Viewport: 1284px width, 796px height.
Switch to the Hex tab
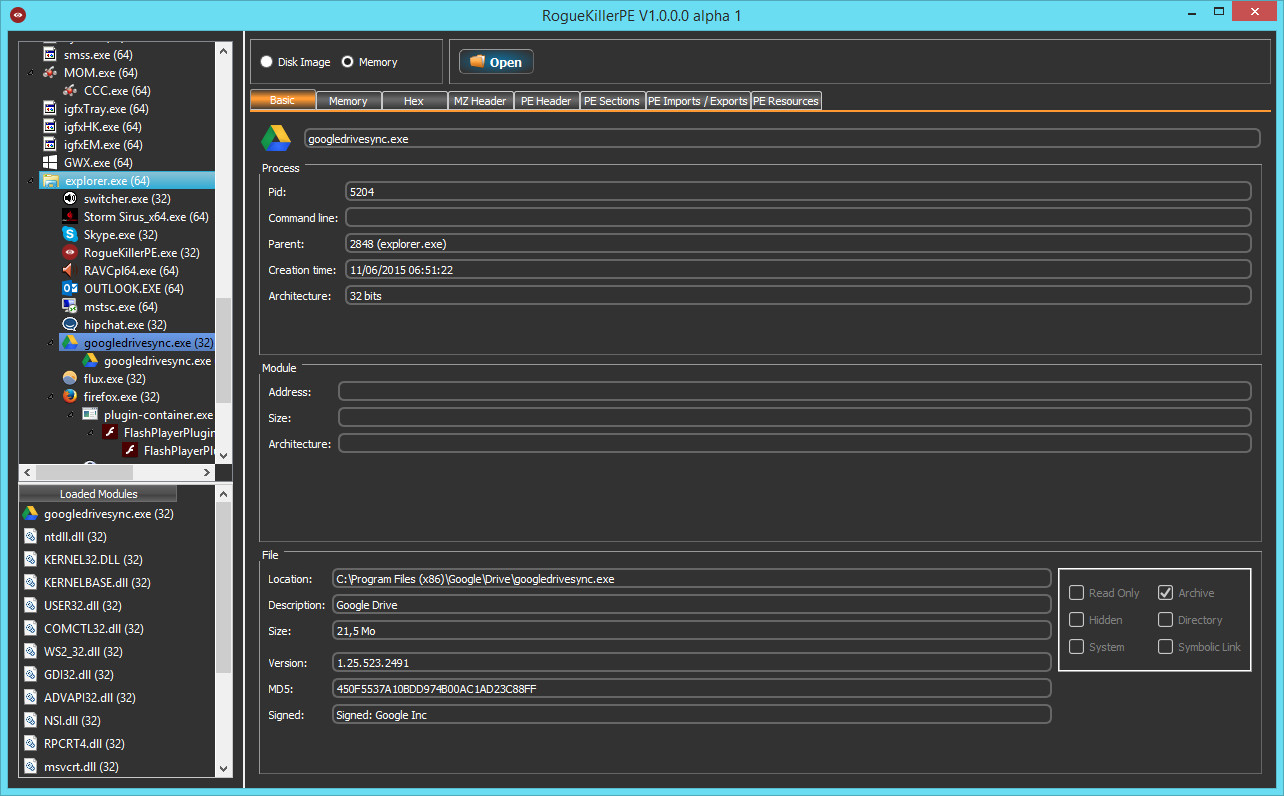click(413, 101)
